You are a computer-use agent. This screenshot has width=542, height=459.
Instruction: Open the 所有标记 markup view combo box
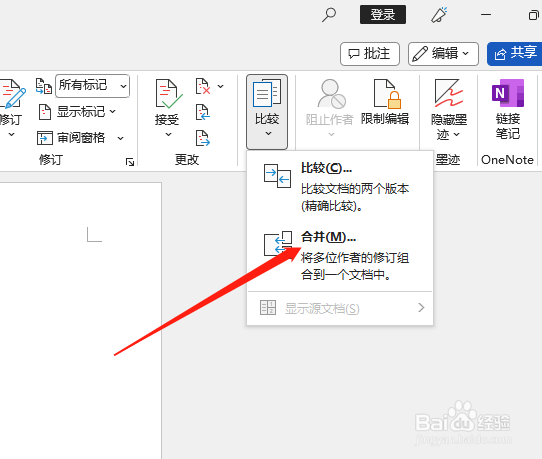[92, 85]
